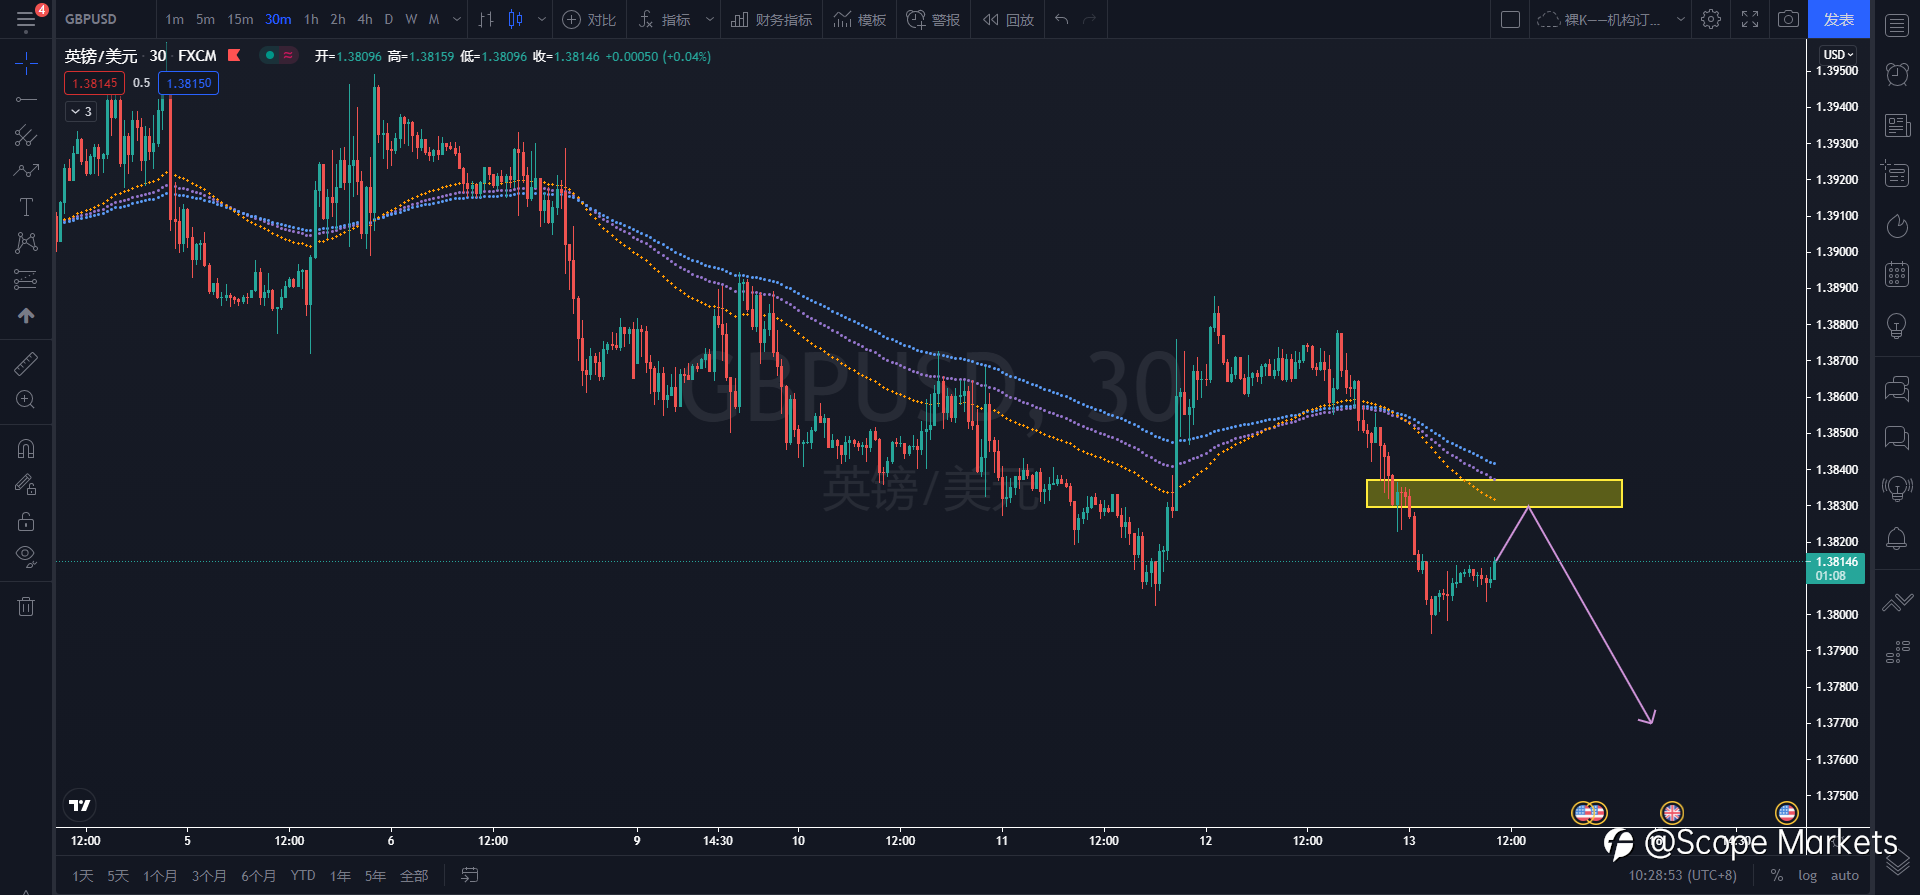
Task: Open the news panel icon
Action: pyautogui.click(x=1897, y=125)
